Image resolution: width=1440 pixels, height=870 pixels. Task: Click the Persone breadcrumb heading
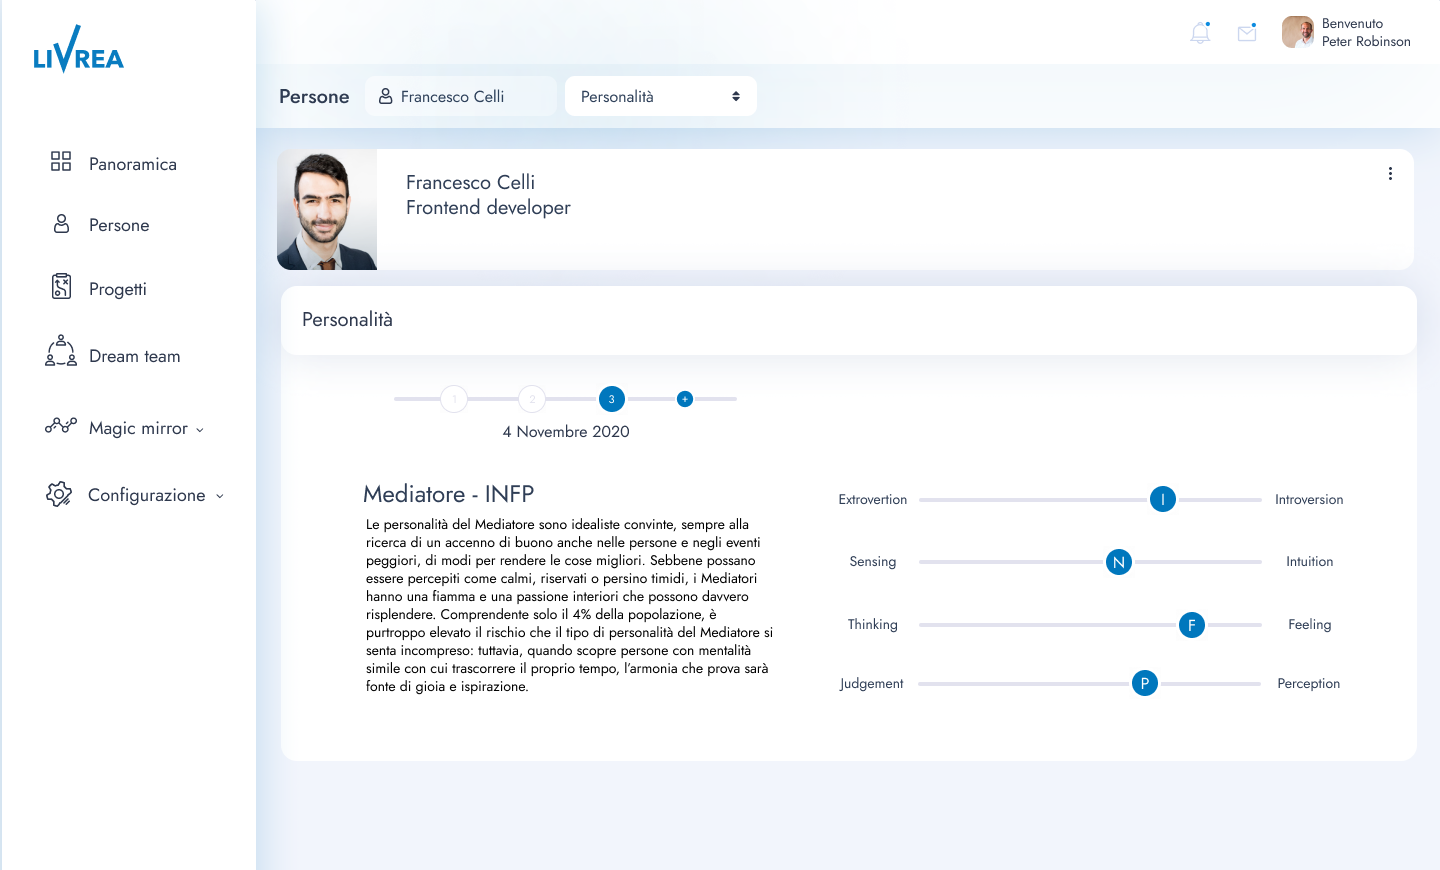(314, 97)
